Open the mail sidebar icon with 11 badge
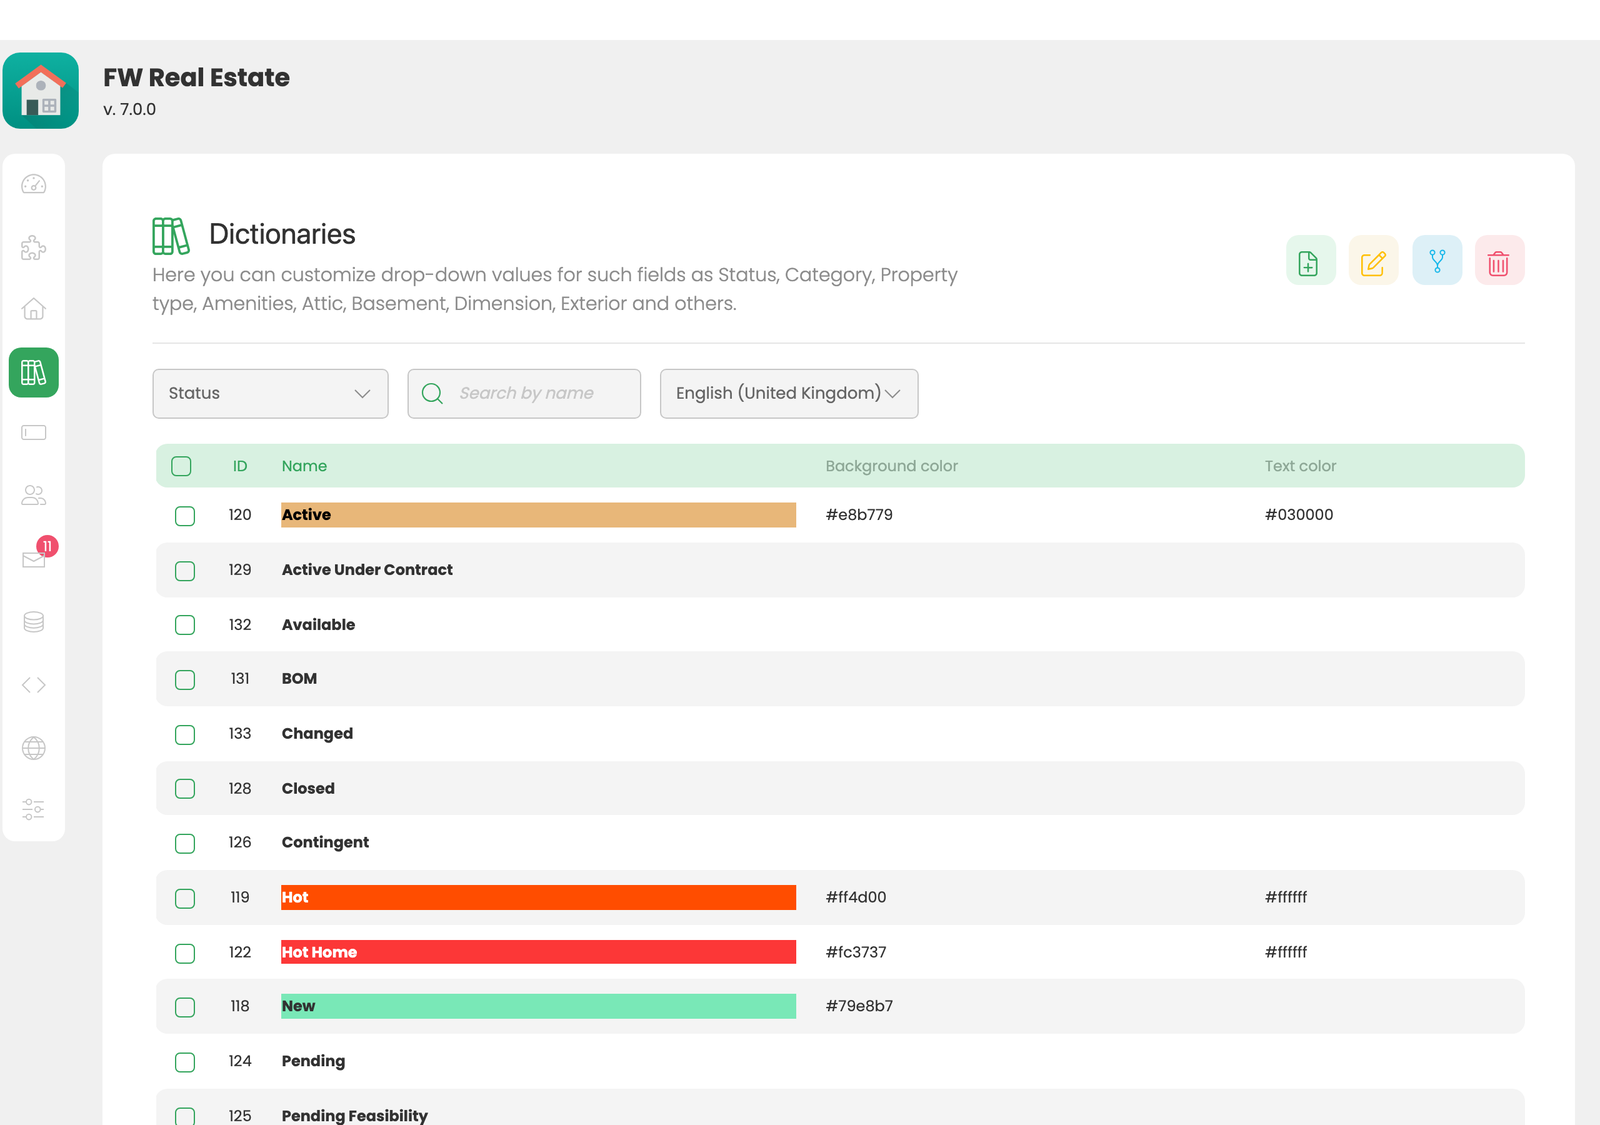This screenshot has height=1125, width=1600. 34,558
